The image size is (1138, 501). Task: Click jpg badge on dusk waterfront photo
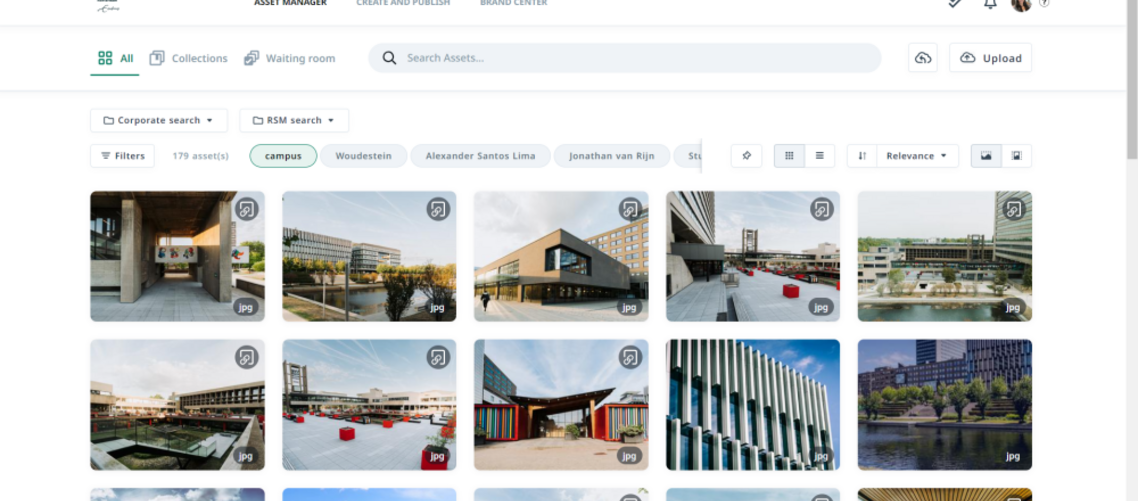(x=1013, y=455)
